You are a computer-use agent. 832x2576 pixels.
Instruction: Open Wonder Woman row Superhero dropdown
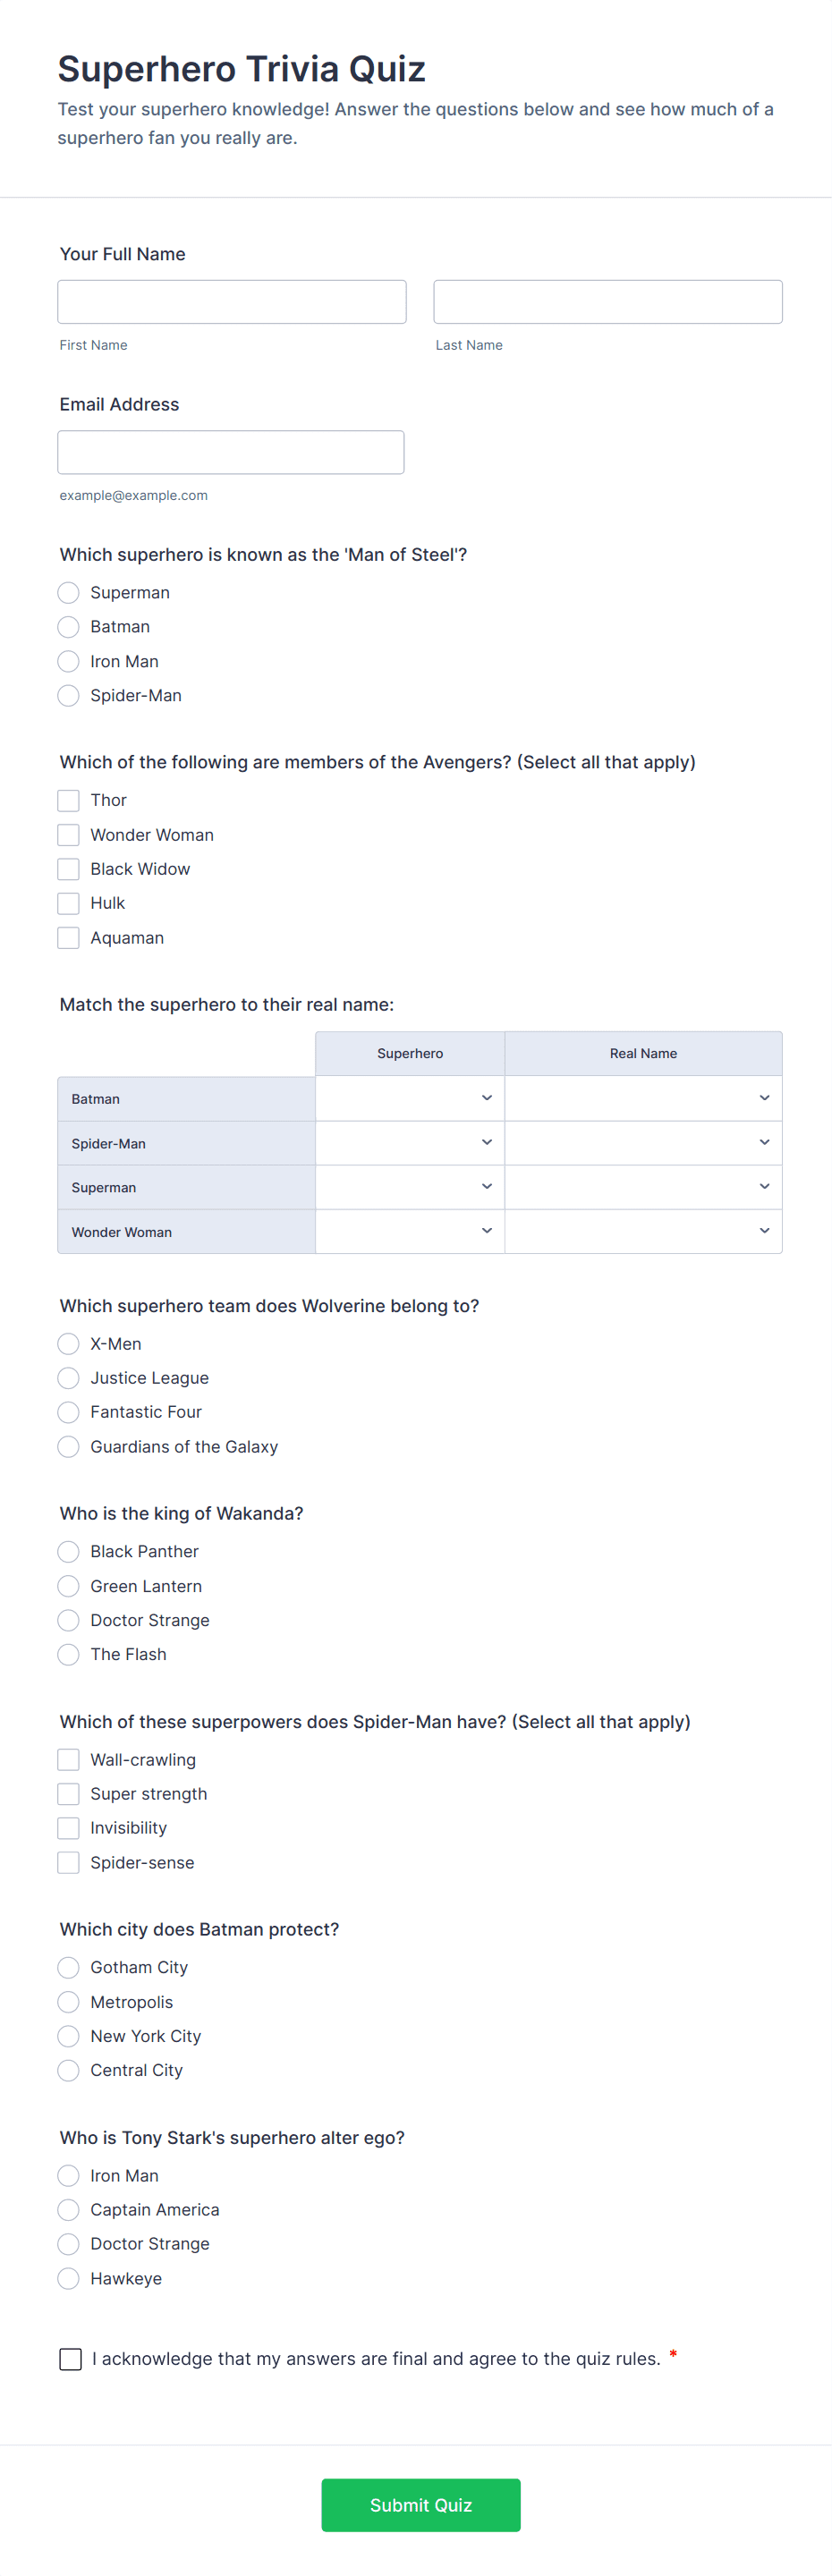(410, 1231)
